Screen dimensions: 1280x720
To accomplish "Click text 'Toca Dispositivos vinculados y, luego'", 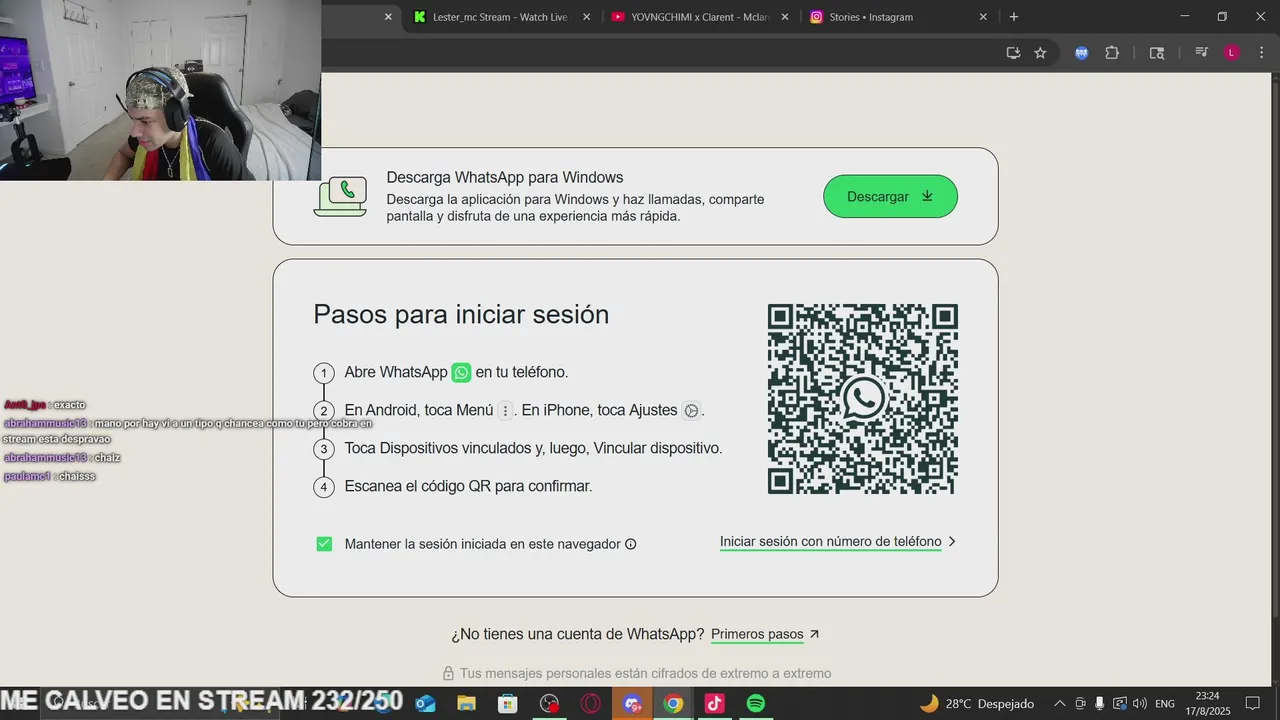I will click(467, 448).
